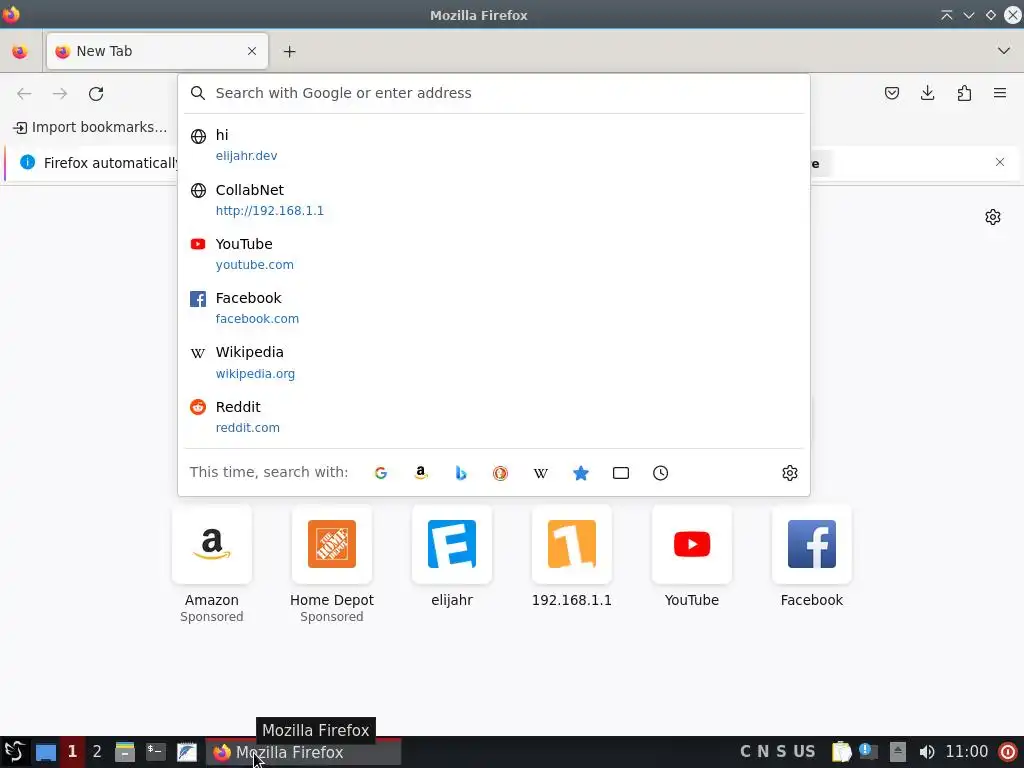Click the red power tray icon
The image size is (1024, 768).
coord(1008,752)
